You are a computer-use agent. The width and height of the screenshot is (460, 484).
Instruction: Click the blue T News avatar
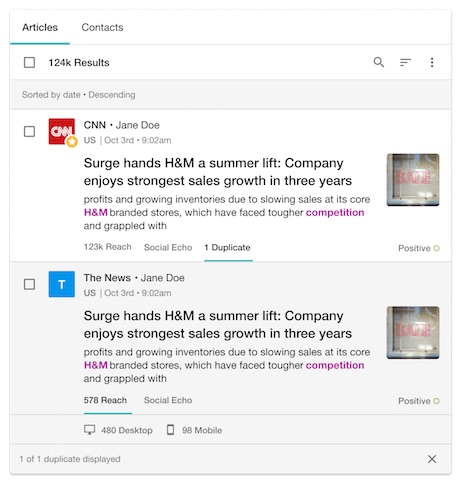click(x=62, y=284)
